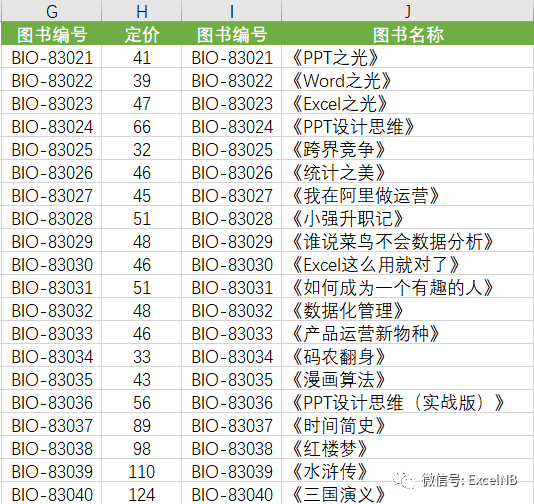Select BIO-83023 in column I
Screen dimensions: 534x504
[x=232, y=103]
